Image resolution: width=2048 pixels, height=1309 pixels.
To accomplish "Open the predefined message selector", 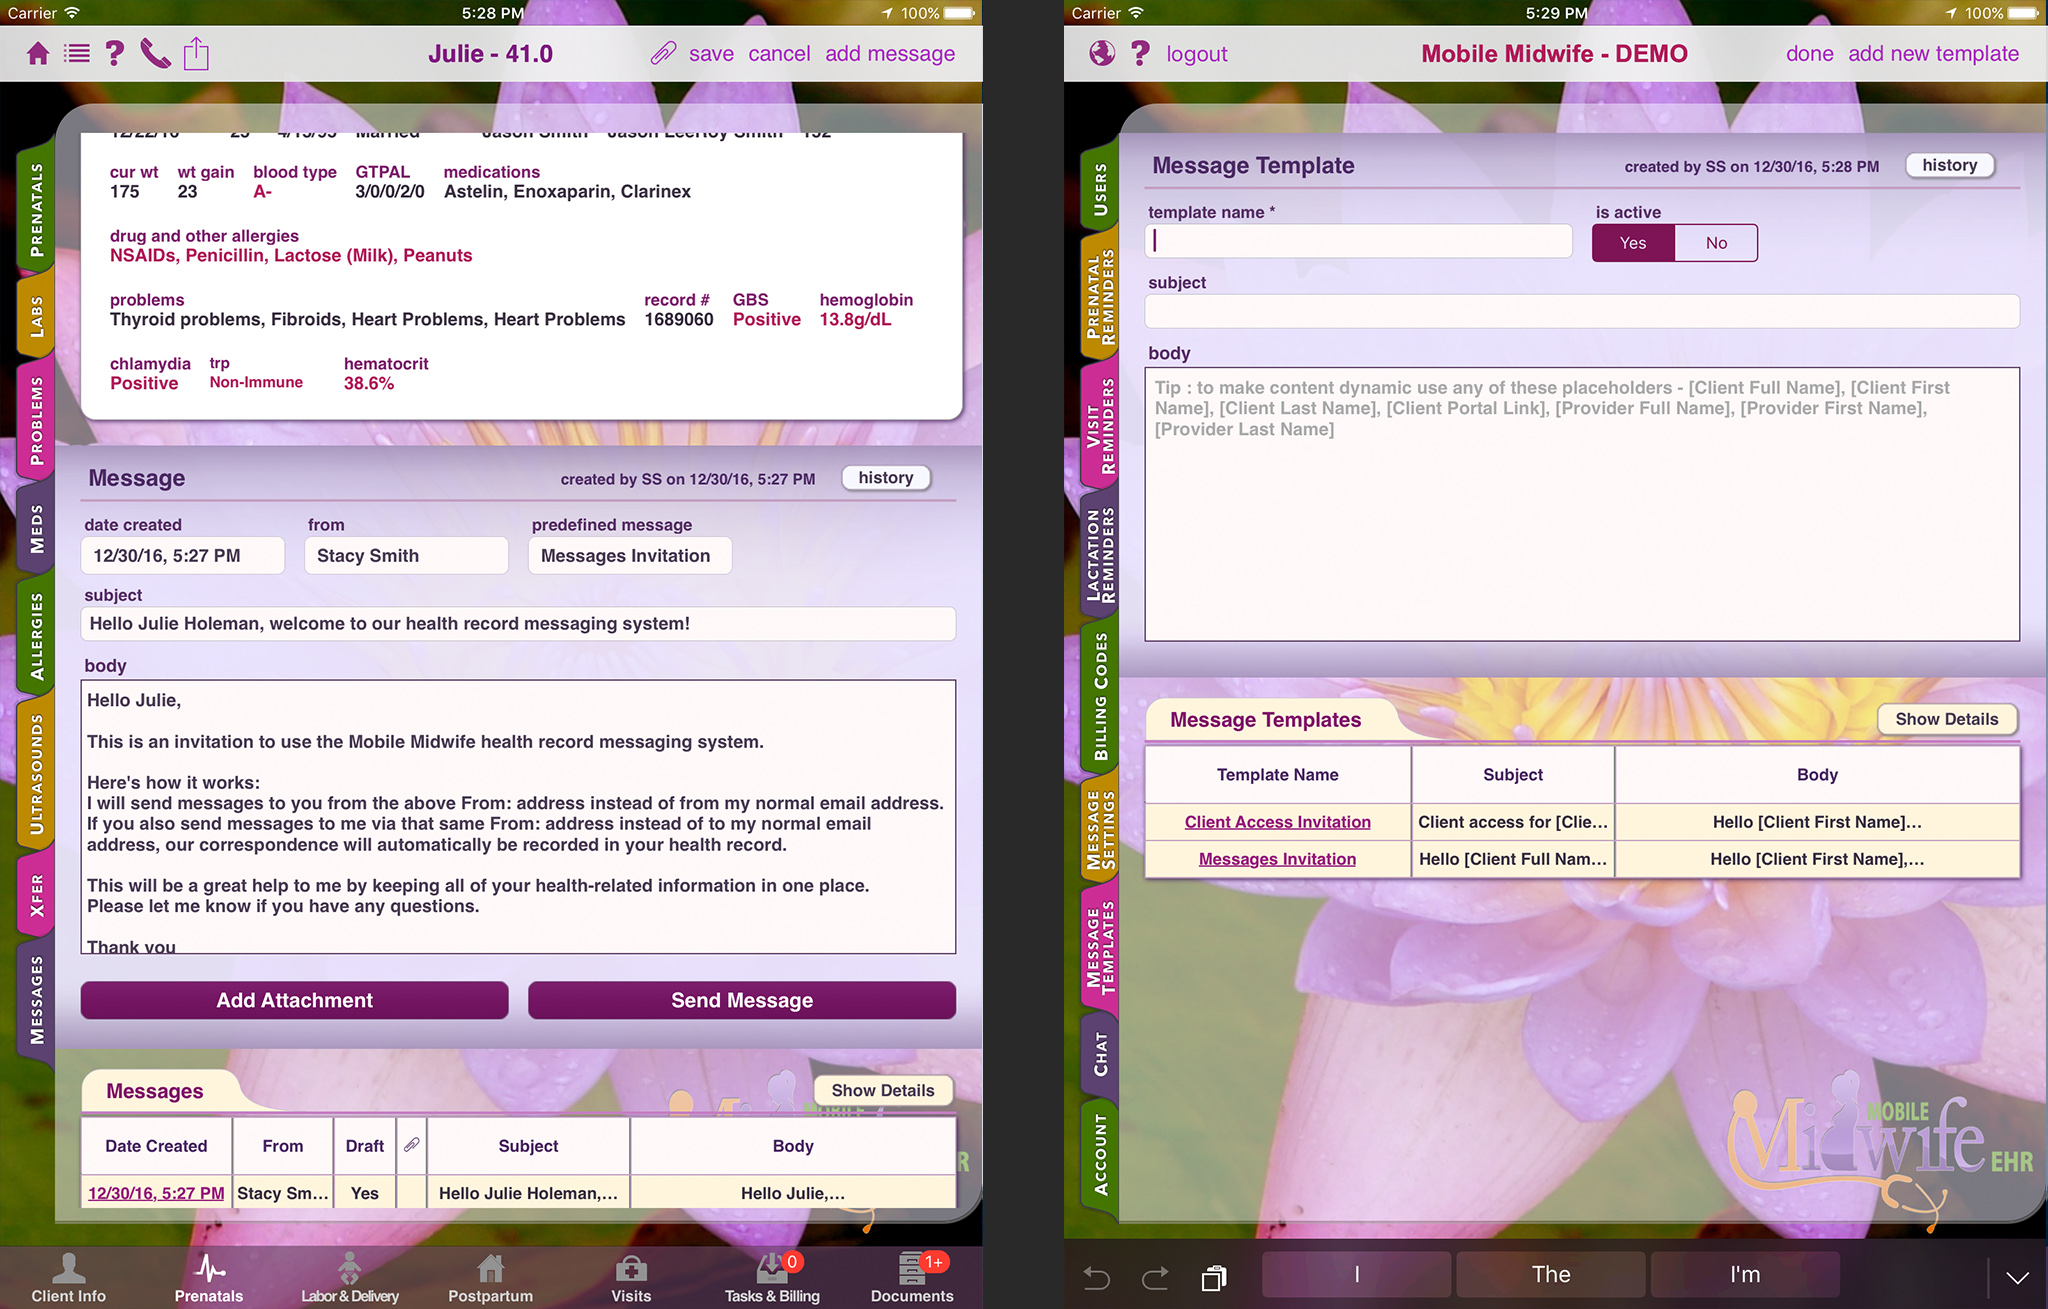I will pos(630,556).
